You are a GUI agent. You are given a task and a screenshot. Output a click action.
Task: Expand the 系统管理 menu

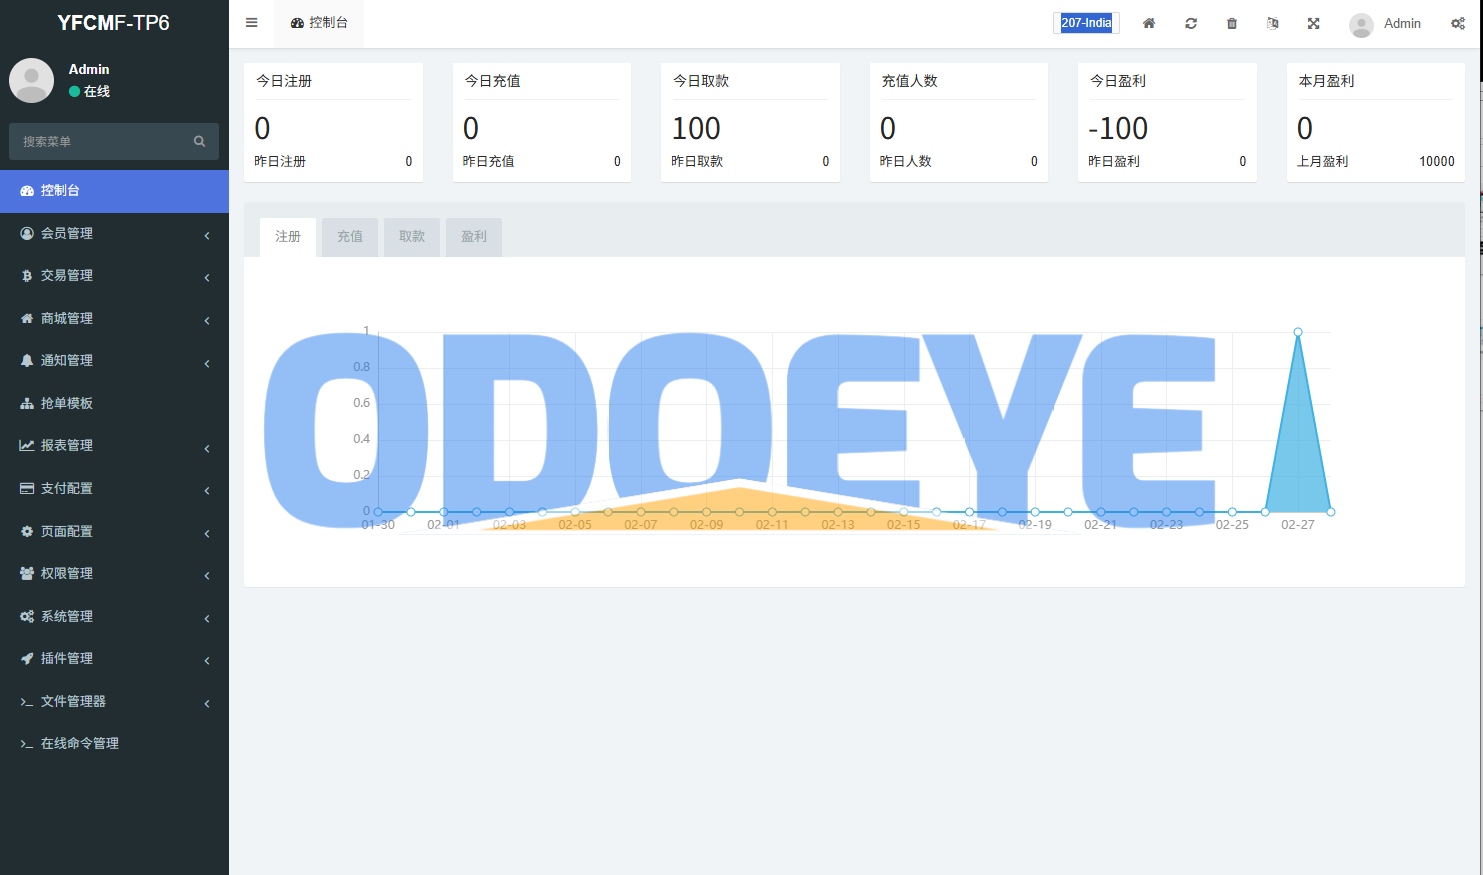point(67,616)
